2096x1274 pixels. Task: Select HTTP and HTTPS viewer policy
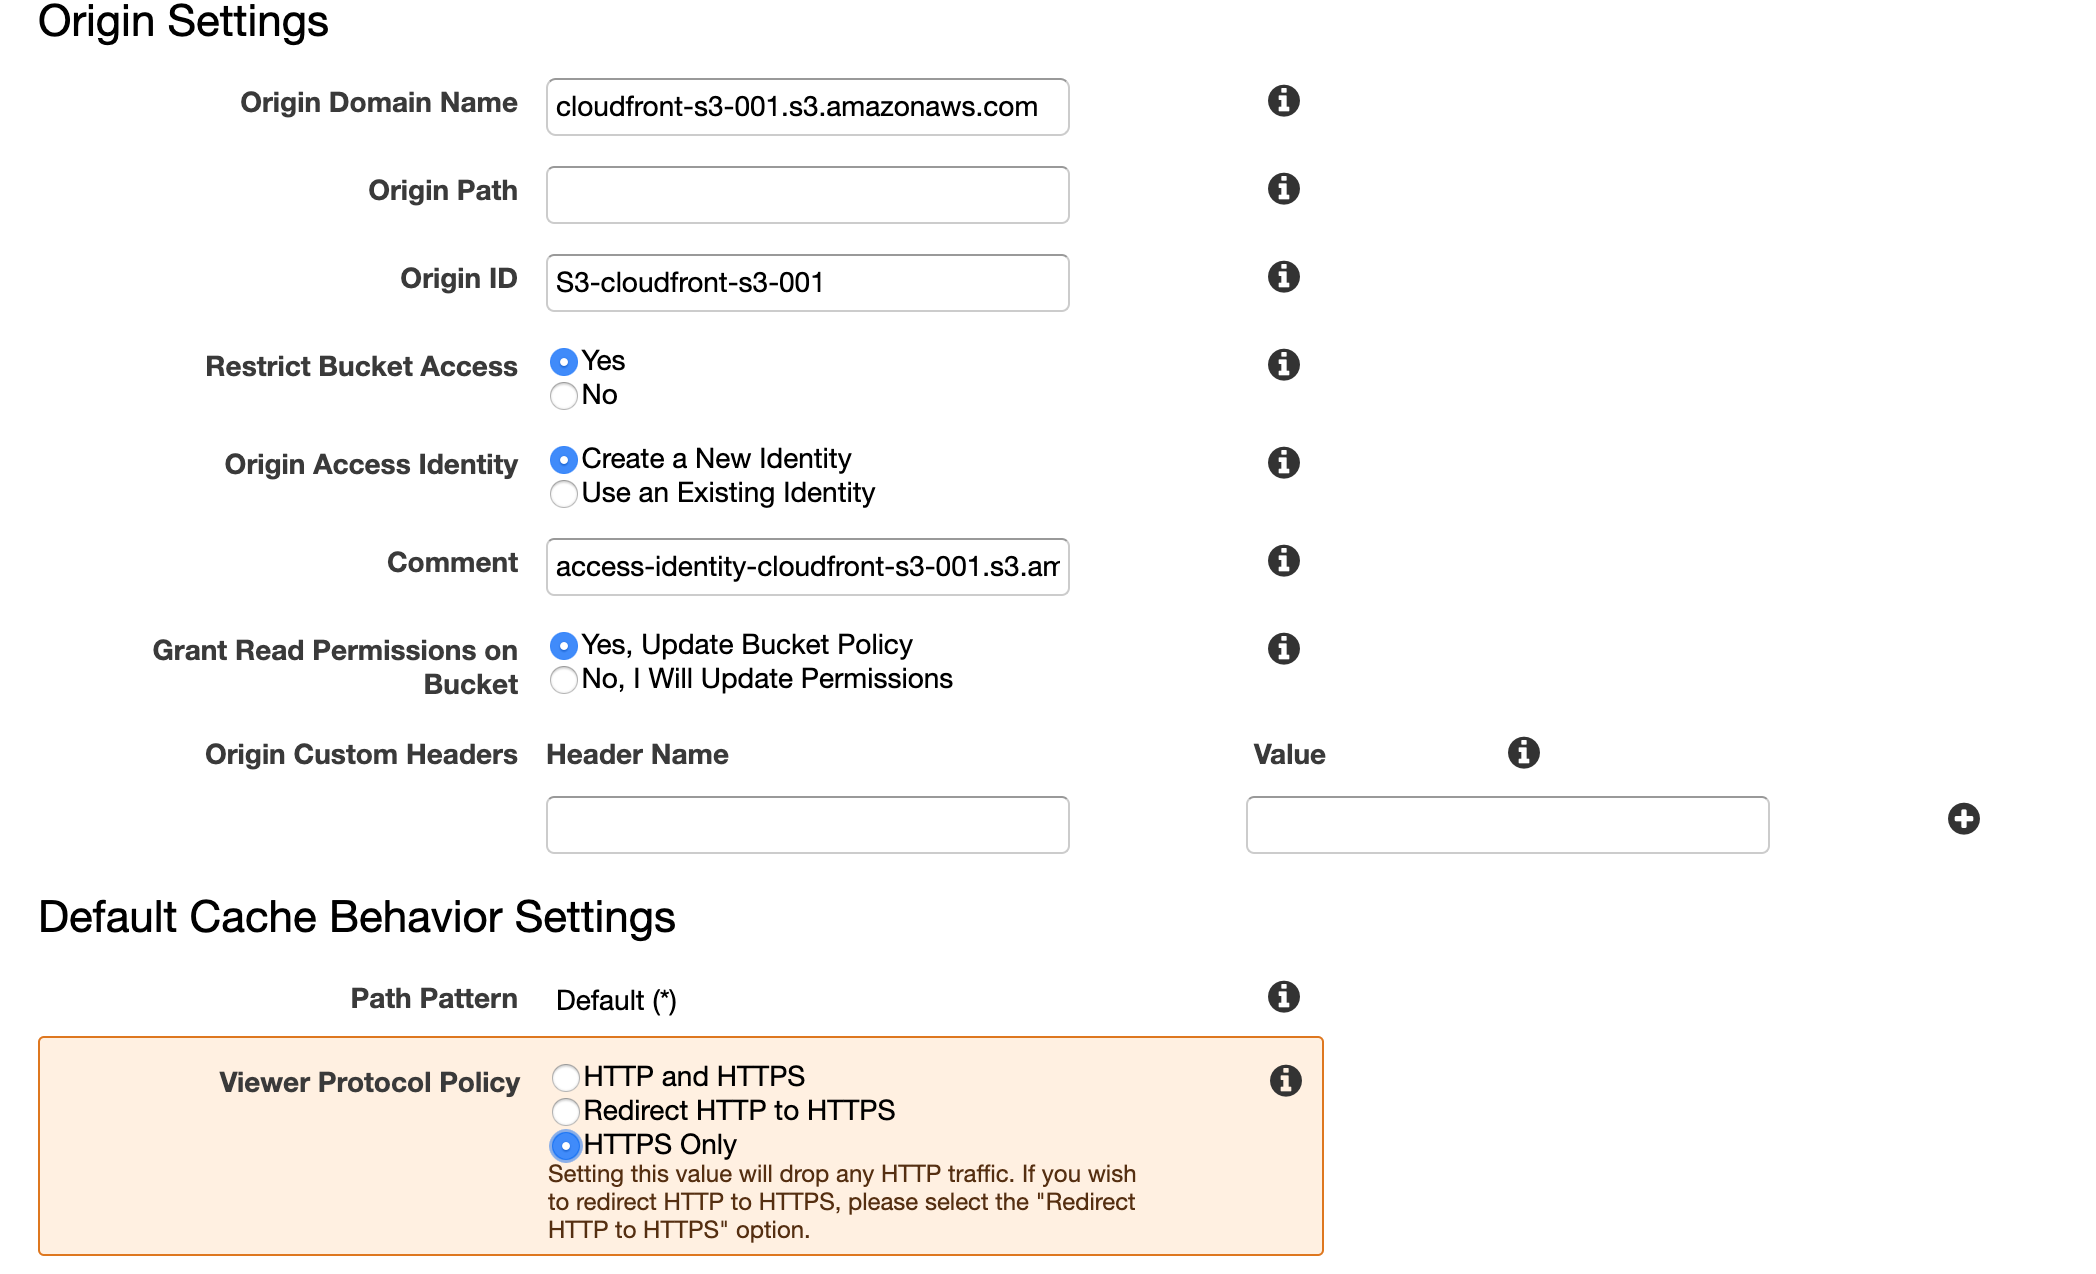566,1077
